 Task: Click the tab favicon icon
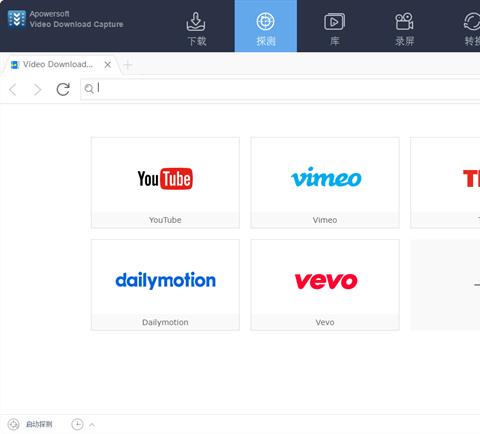(15, 64)
